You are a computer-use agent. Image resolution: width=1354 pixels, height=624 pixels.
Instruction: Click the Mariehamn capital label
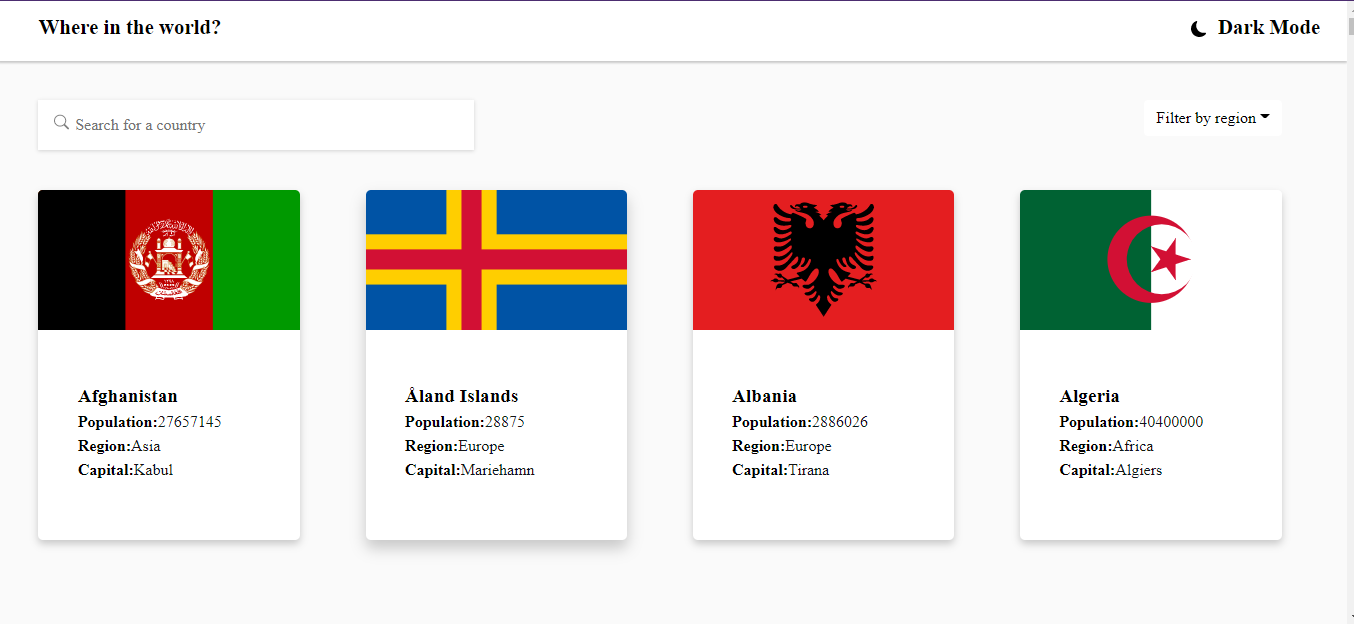[497, 469]
